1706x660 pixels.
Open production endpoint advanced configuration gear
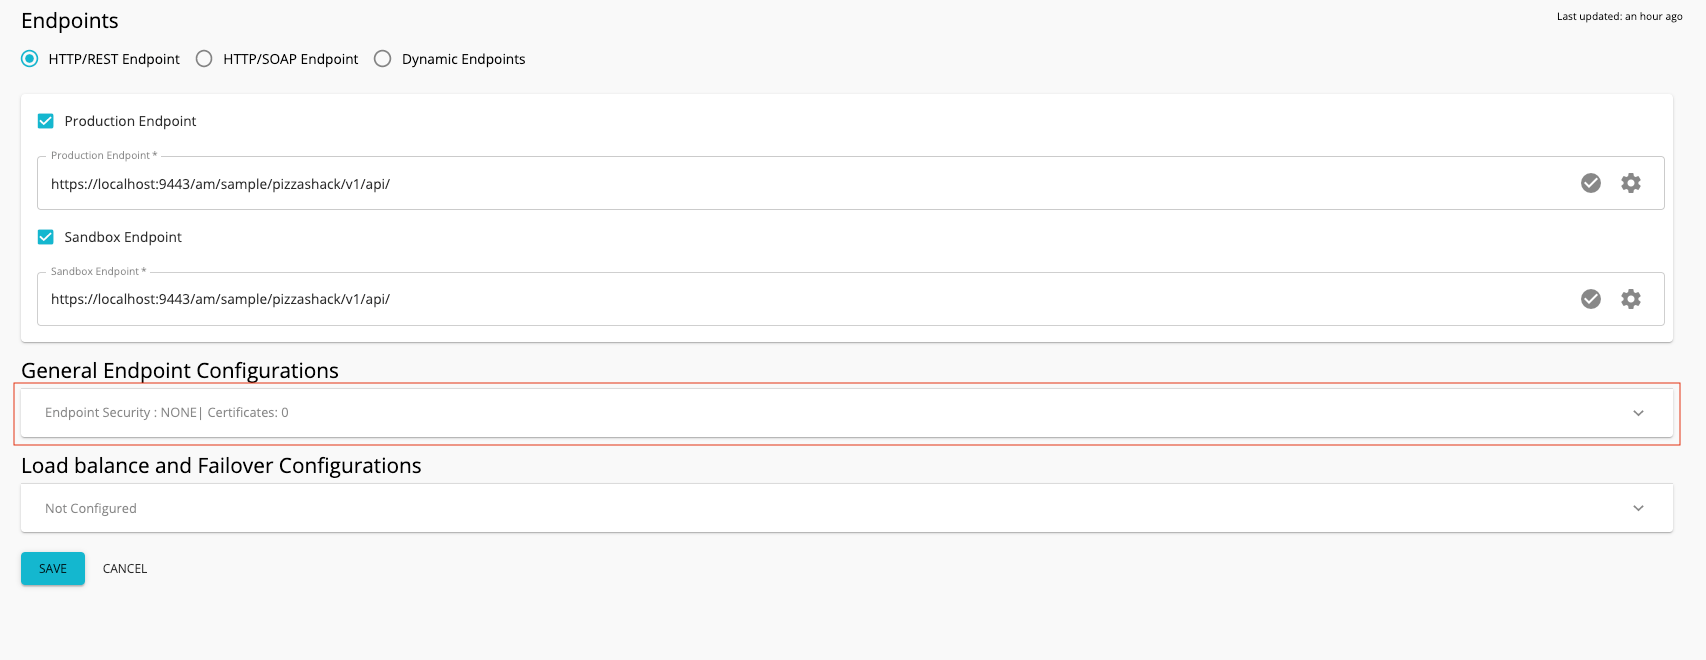click(x=1631, y=183)
